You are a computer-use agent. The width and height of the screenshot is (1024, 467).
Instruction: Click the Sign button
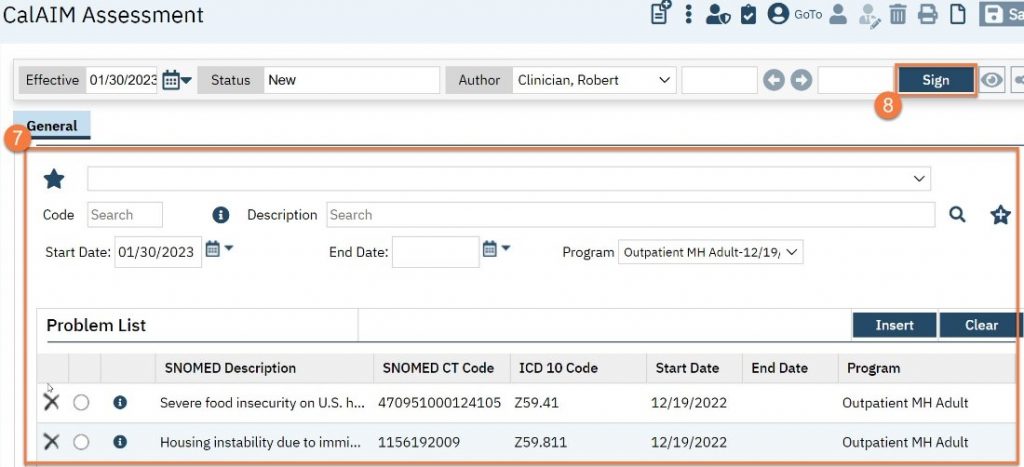[x=935, y=80]
